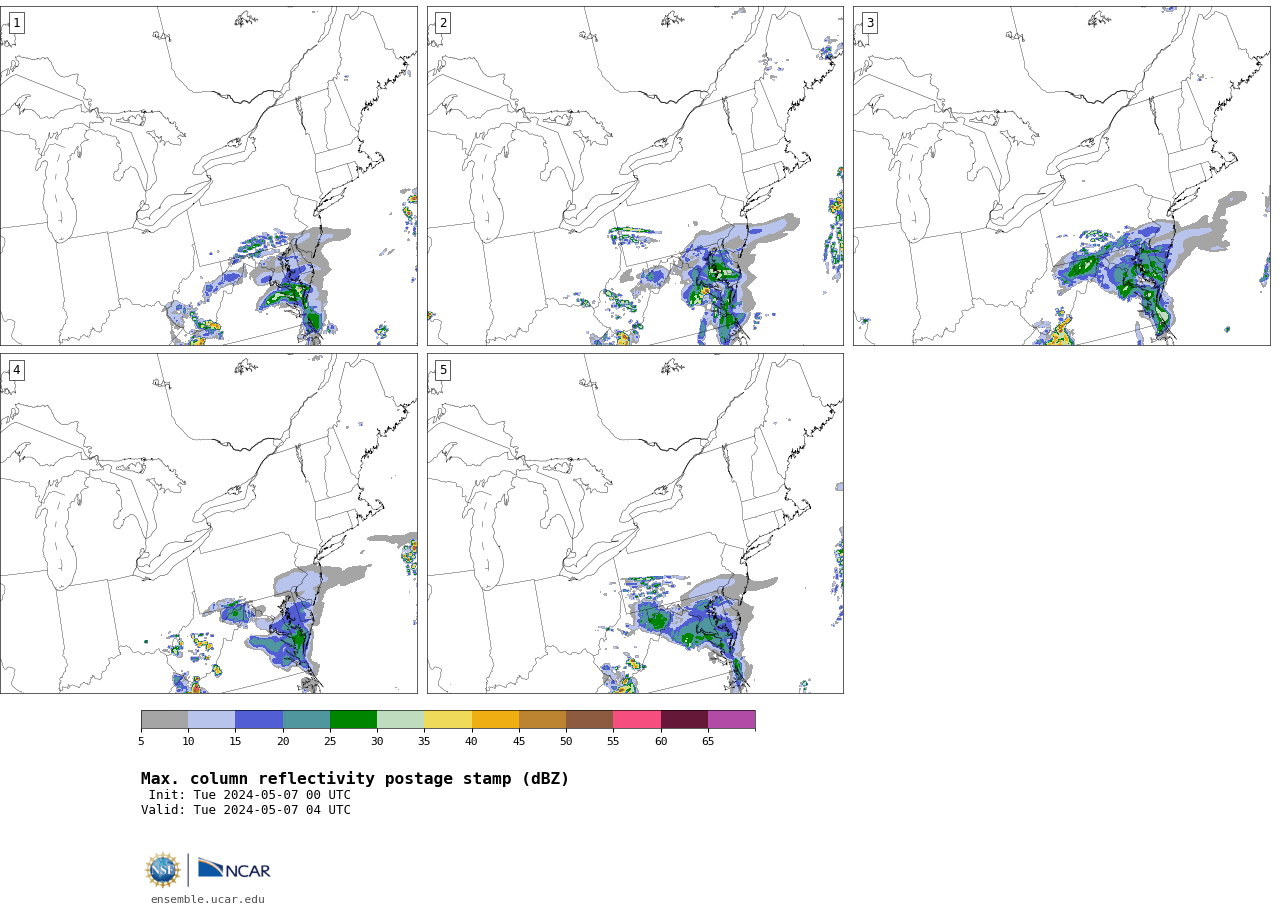Click the teal 20-25 dBZ swatch
1280x910 pixels.
tap(306, 720)
